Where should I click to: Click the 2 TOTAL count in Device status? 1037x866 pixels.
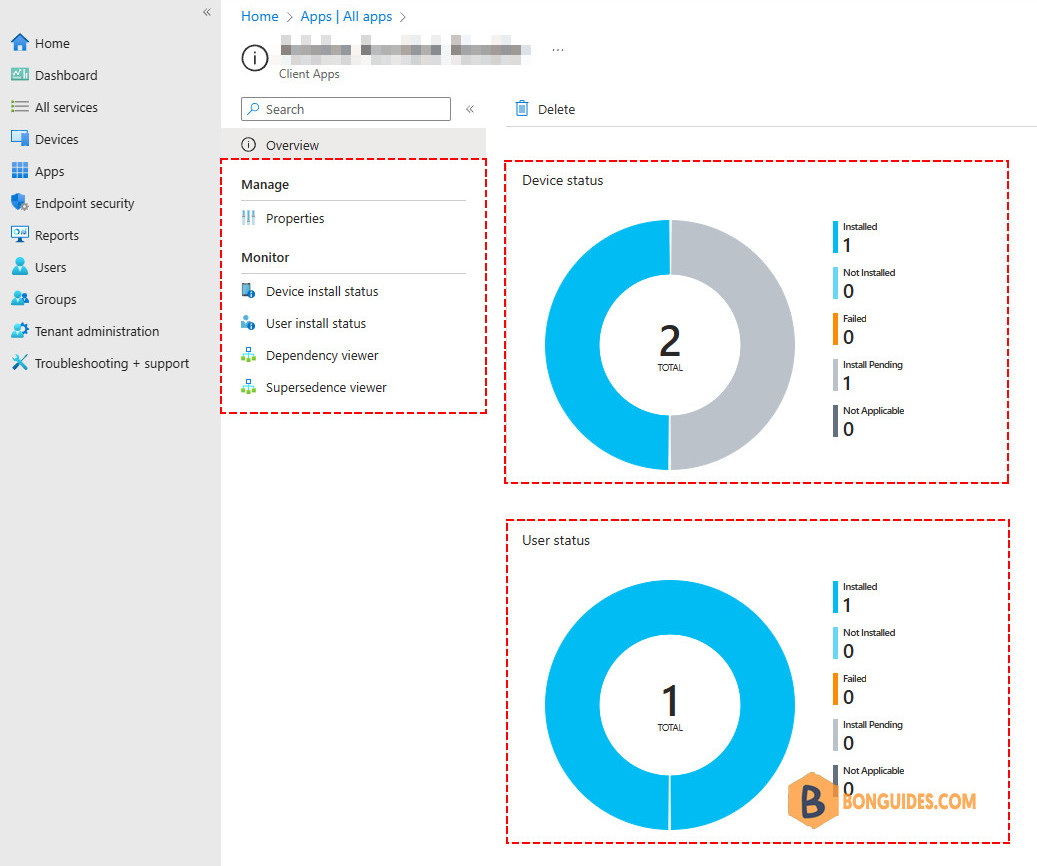coord(670,347)
